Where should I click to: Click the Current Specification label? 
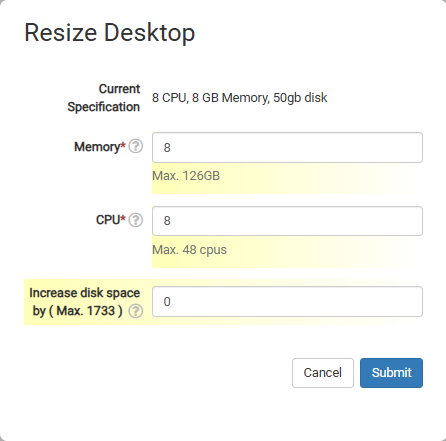pyautogui.click(x=104, y=98)
